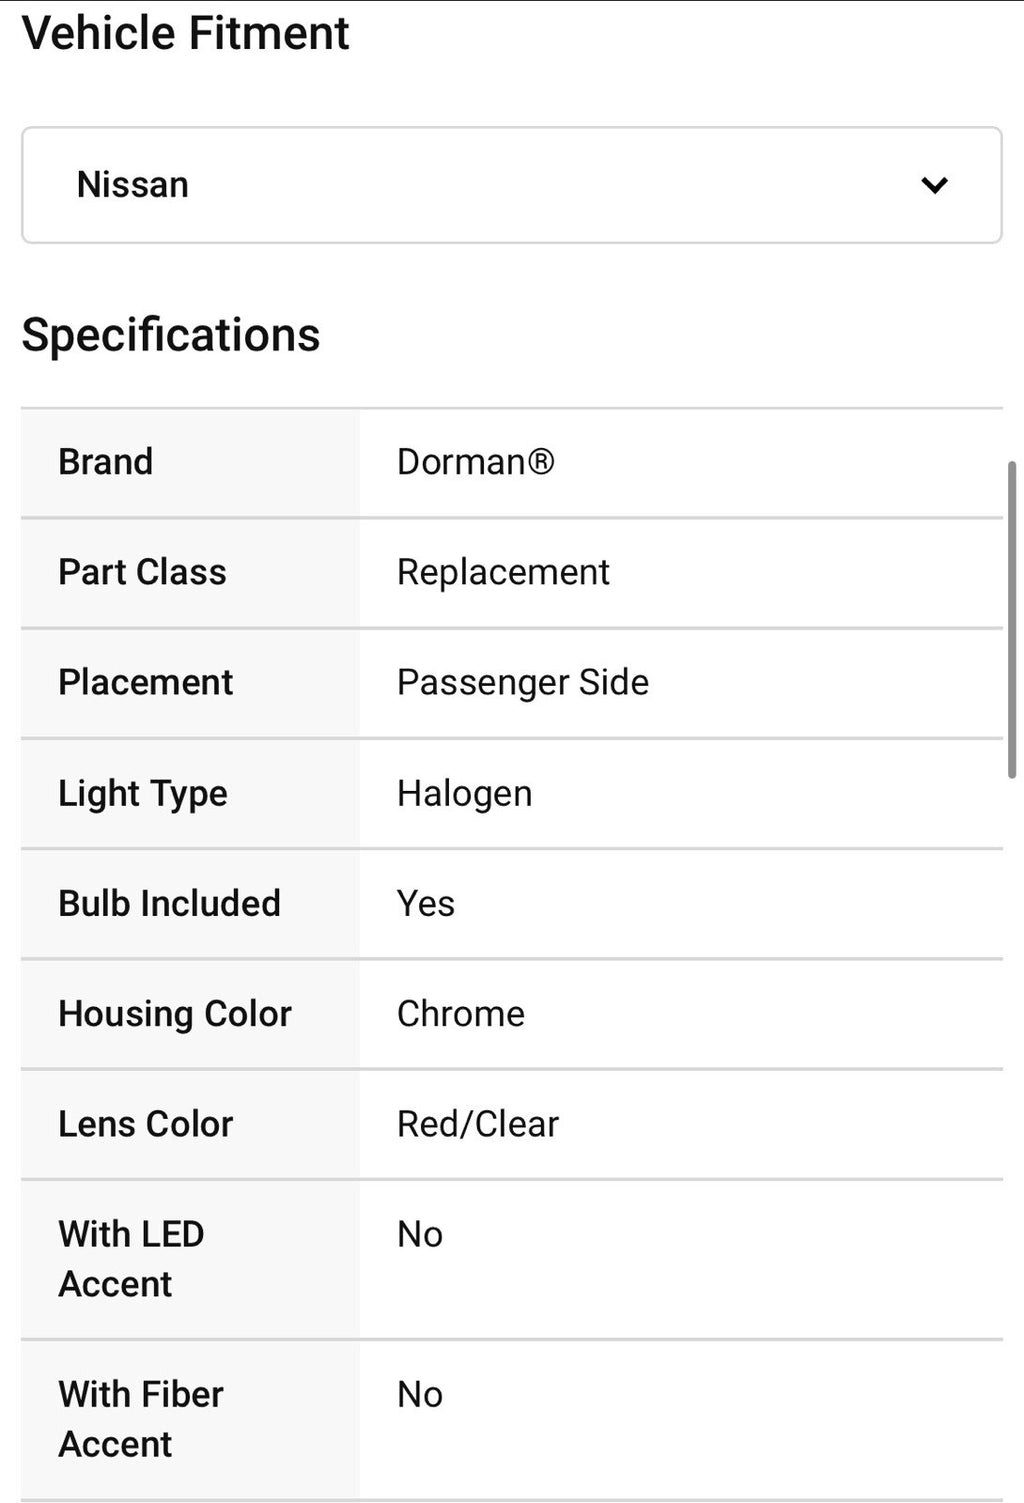This screenshot has width=1024, height=1503.
Task: Click the Dorman® brand value
Action: (475, 462)
